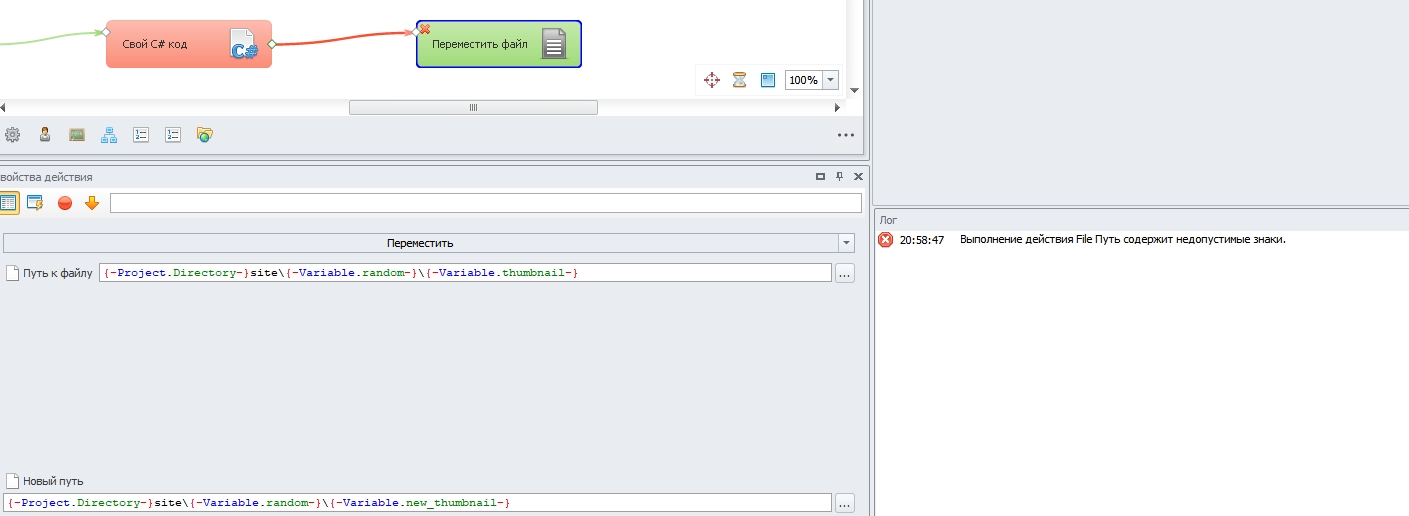Click the document icon on Переместить файл block
The image size is (1409, 516).
pyautogui.click(x=555, y=44)
